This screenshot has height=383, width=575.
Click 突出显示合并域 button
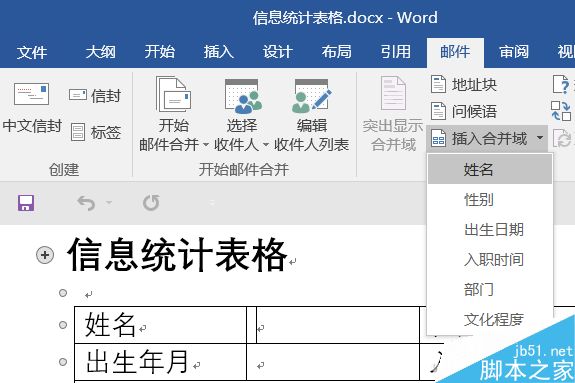point(393,114)
